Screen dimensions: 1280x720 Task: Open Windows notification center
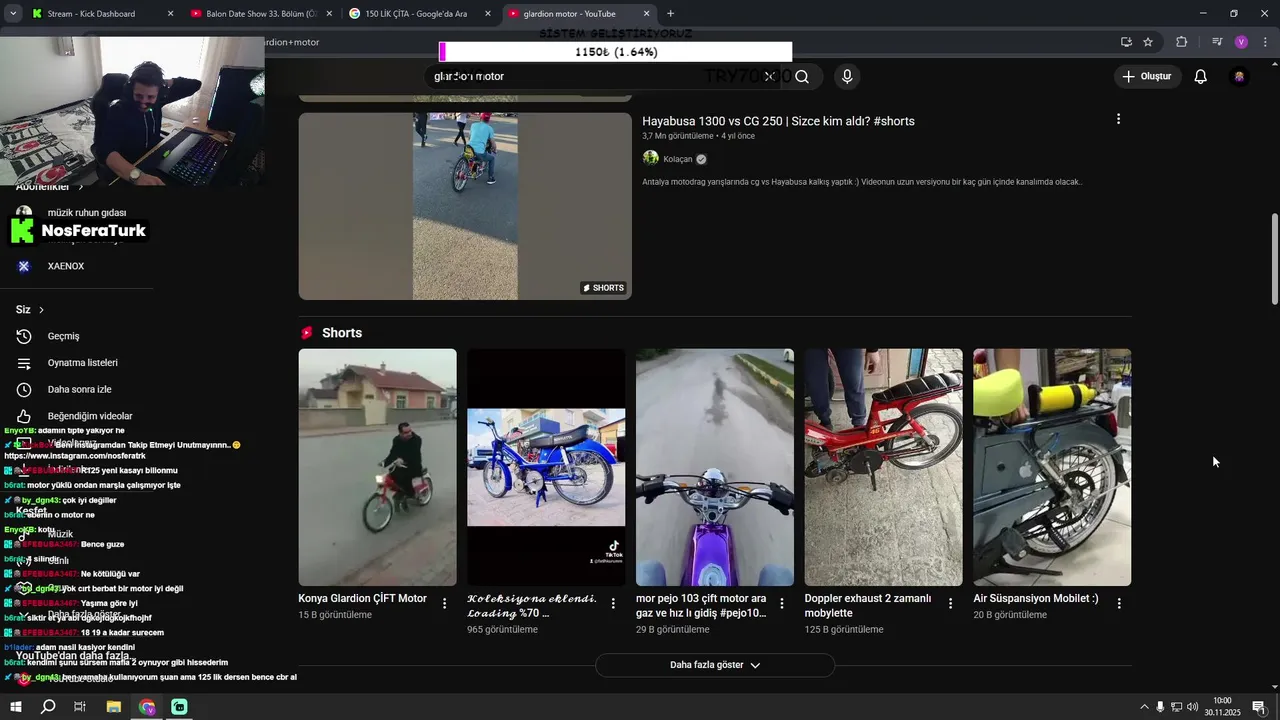point(1259,707)
